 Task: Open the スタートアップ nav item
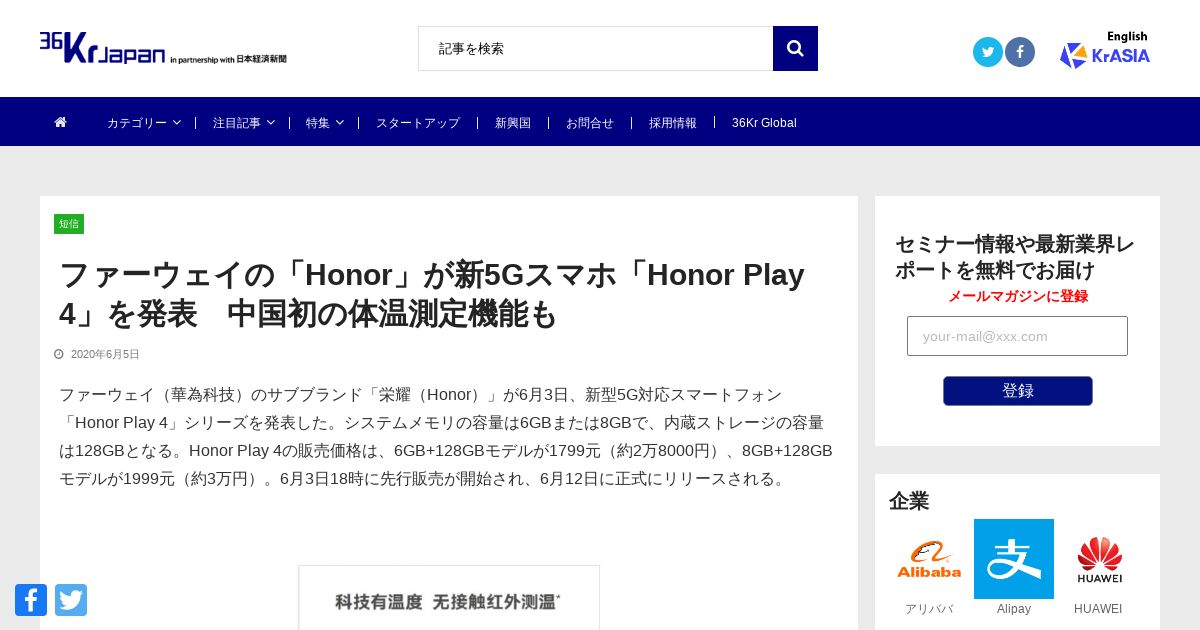pos(418,123)
